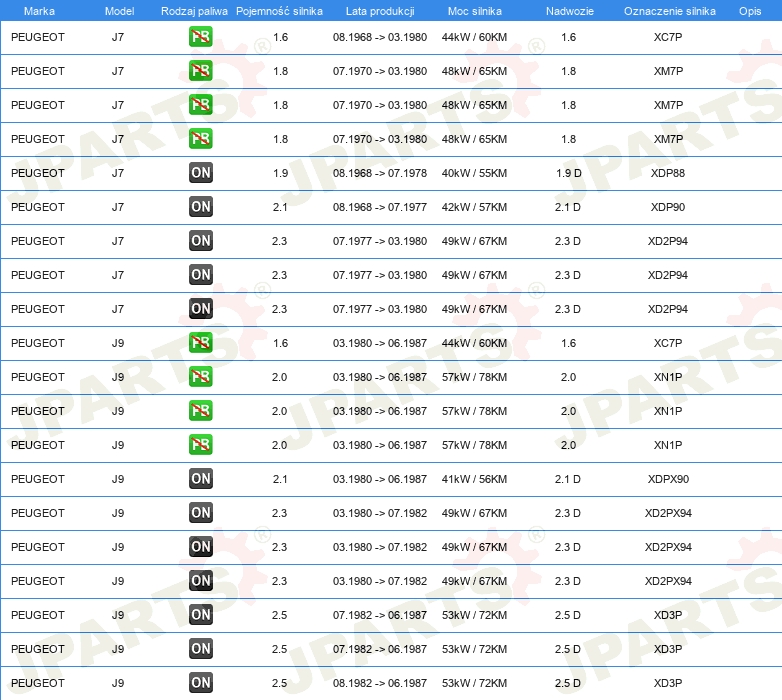Click the power value 41kW / 56KM
This screenshot has width=782, height=700.
click(x=474, y=479)
